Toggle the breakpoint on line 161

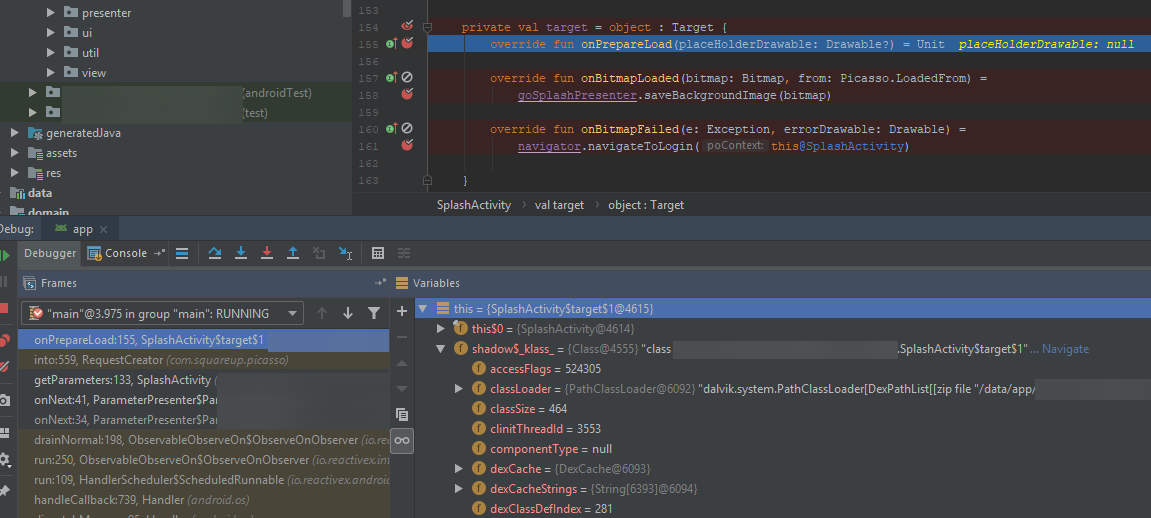point(407,145)
